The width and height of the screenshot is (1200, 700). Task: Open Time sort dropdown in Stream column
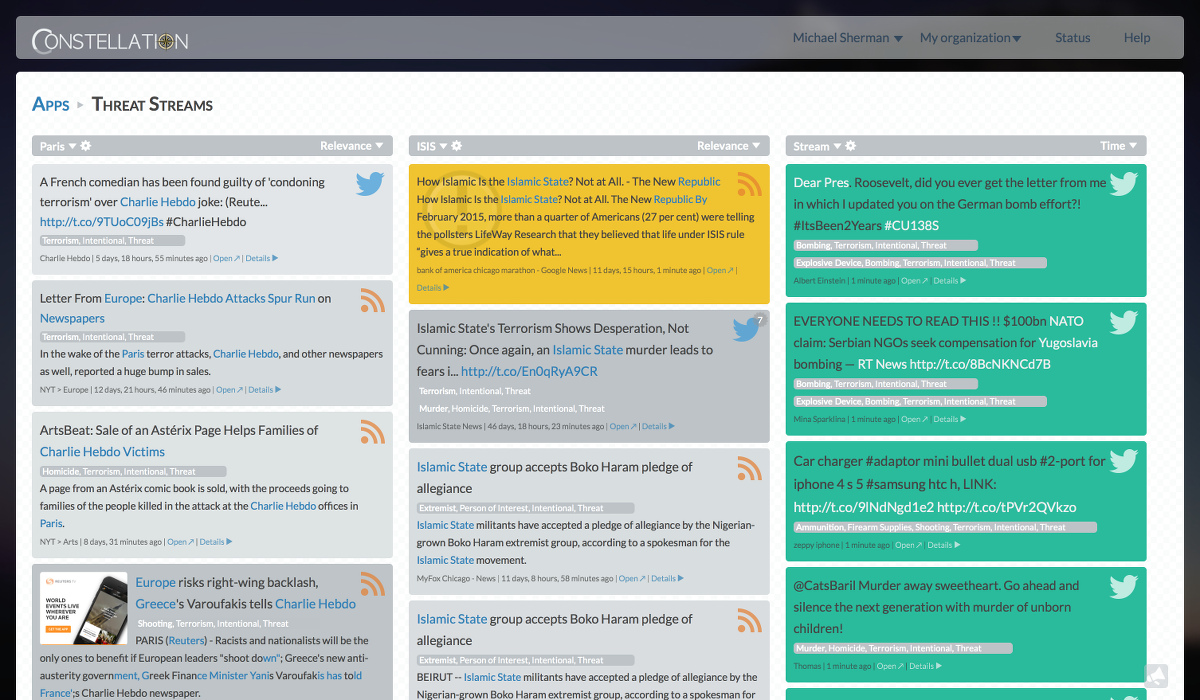click(1118, 146)
